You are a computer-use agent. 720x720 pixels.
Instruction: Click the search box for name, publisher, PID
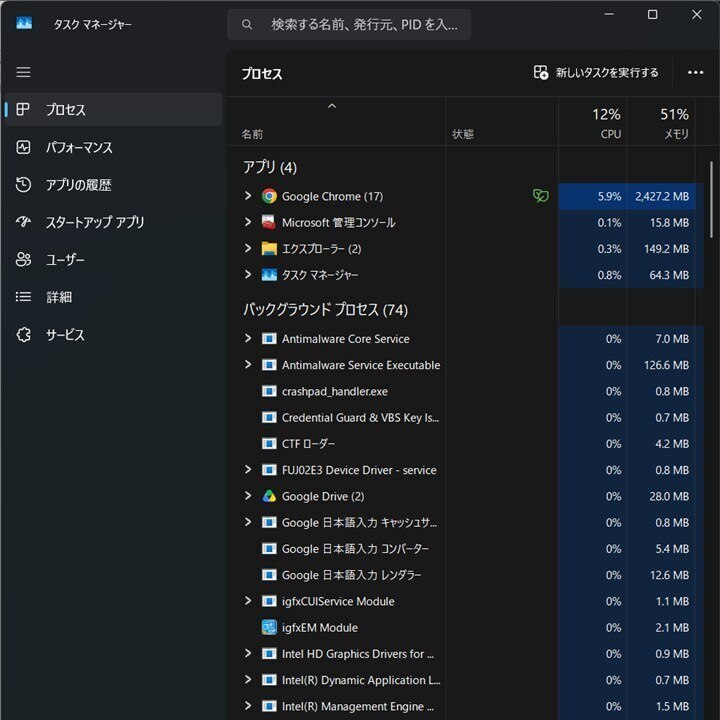tap(349, 24)
